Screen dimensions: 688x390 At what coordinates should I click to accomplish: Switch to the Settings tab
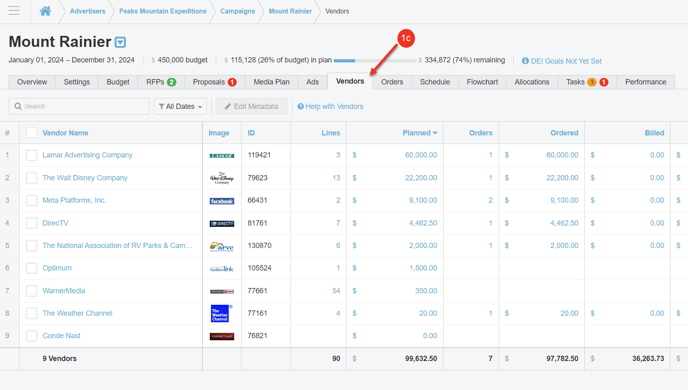[x=77, y=82]
